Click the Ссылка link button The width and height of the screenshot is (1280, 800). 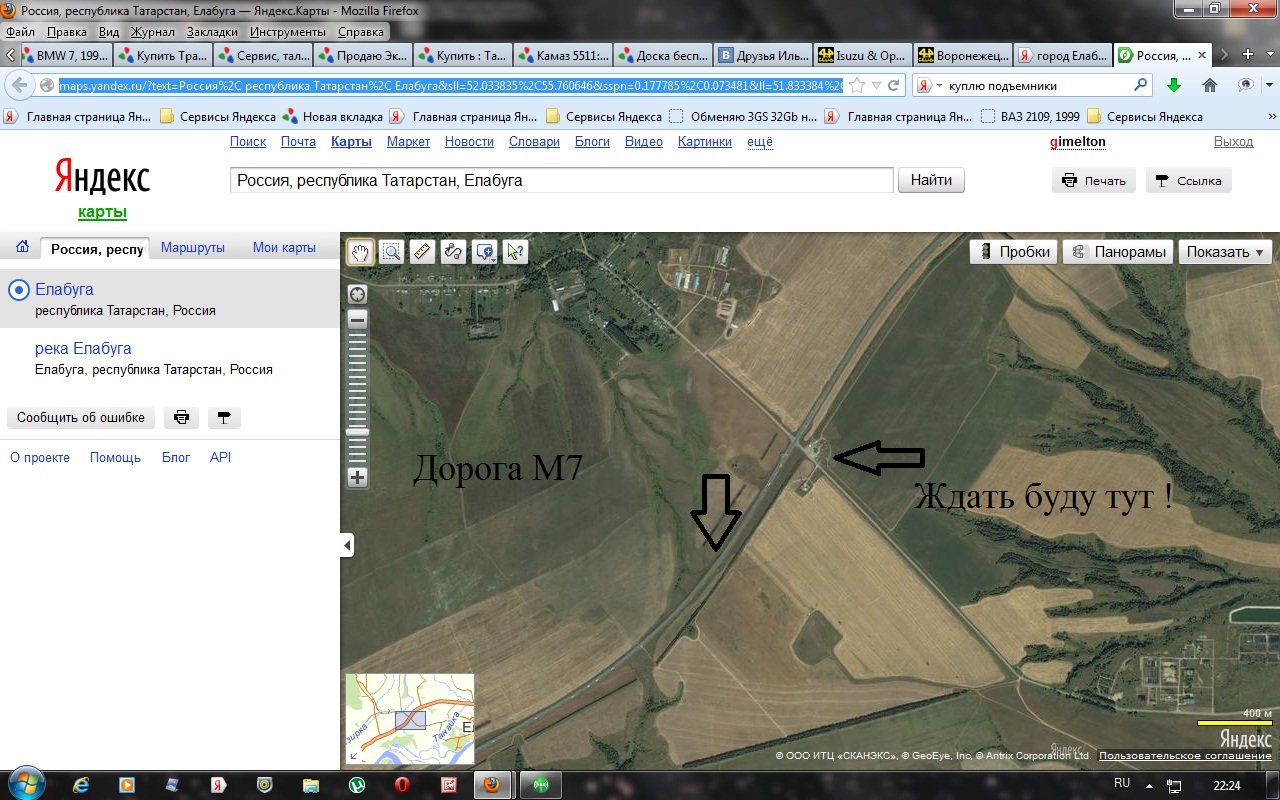coord(1189,181)
